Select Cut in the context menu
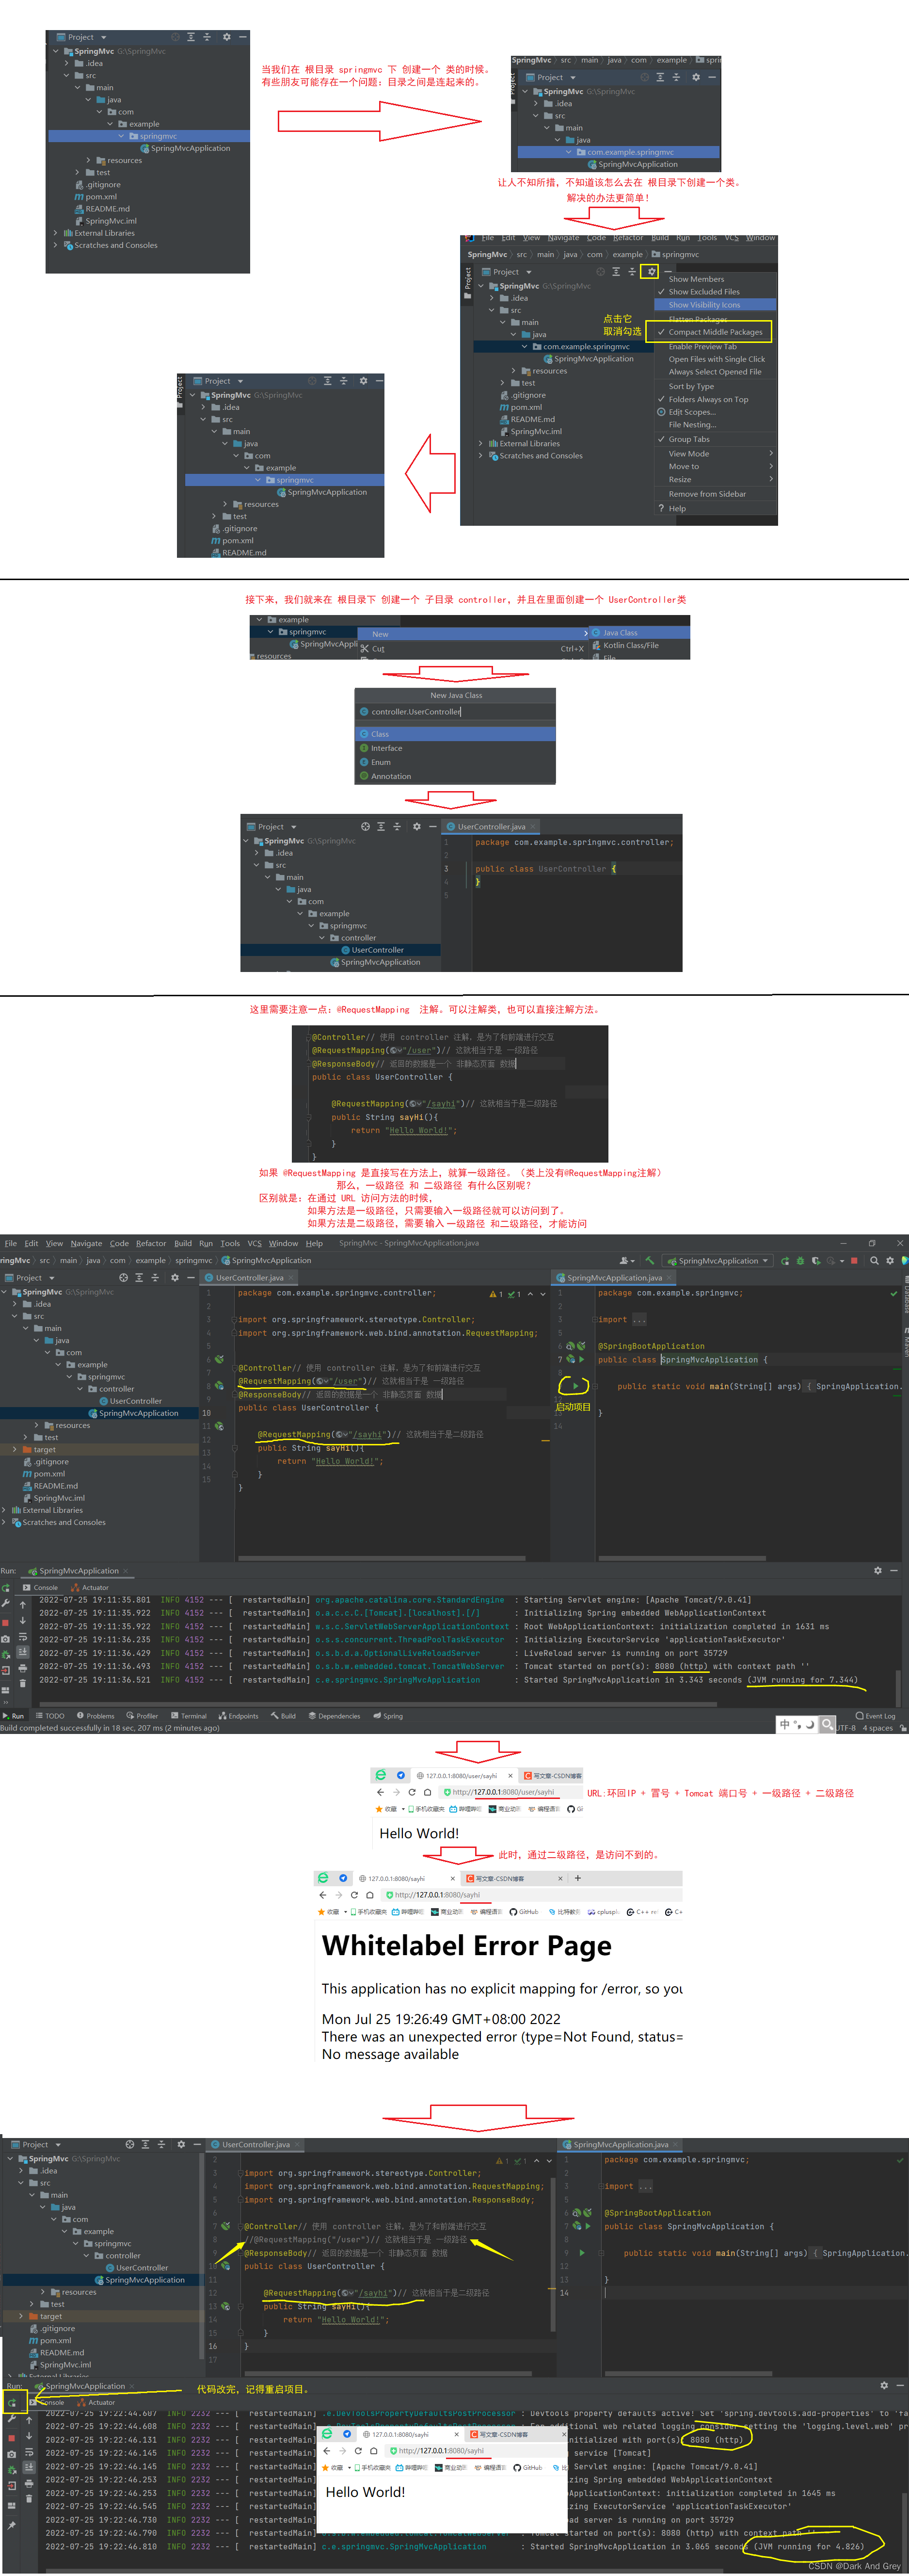 point(473,649)
